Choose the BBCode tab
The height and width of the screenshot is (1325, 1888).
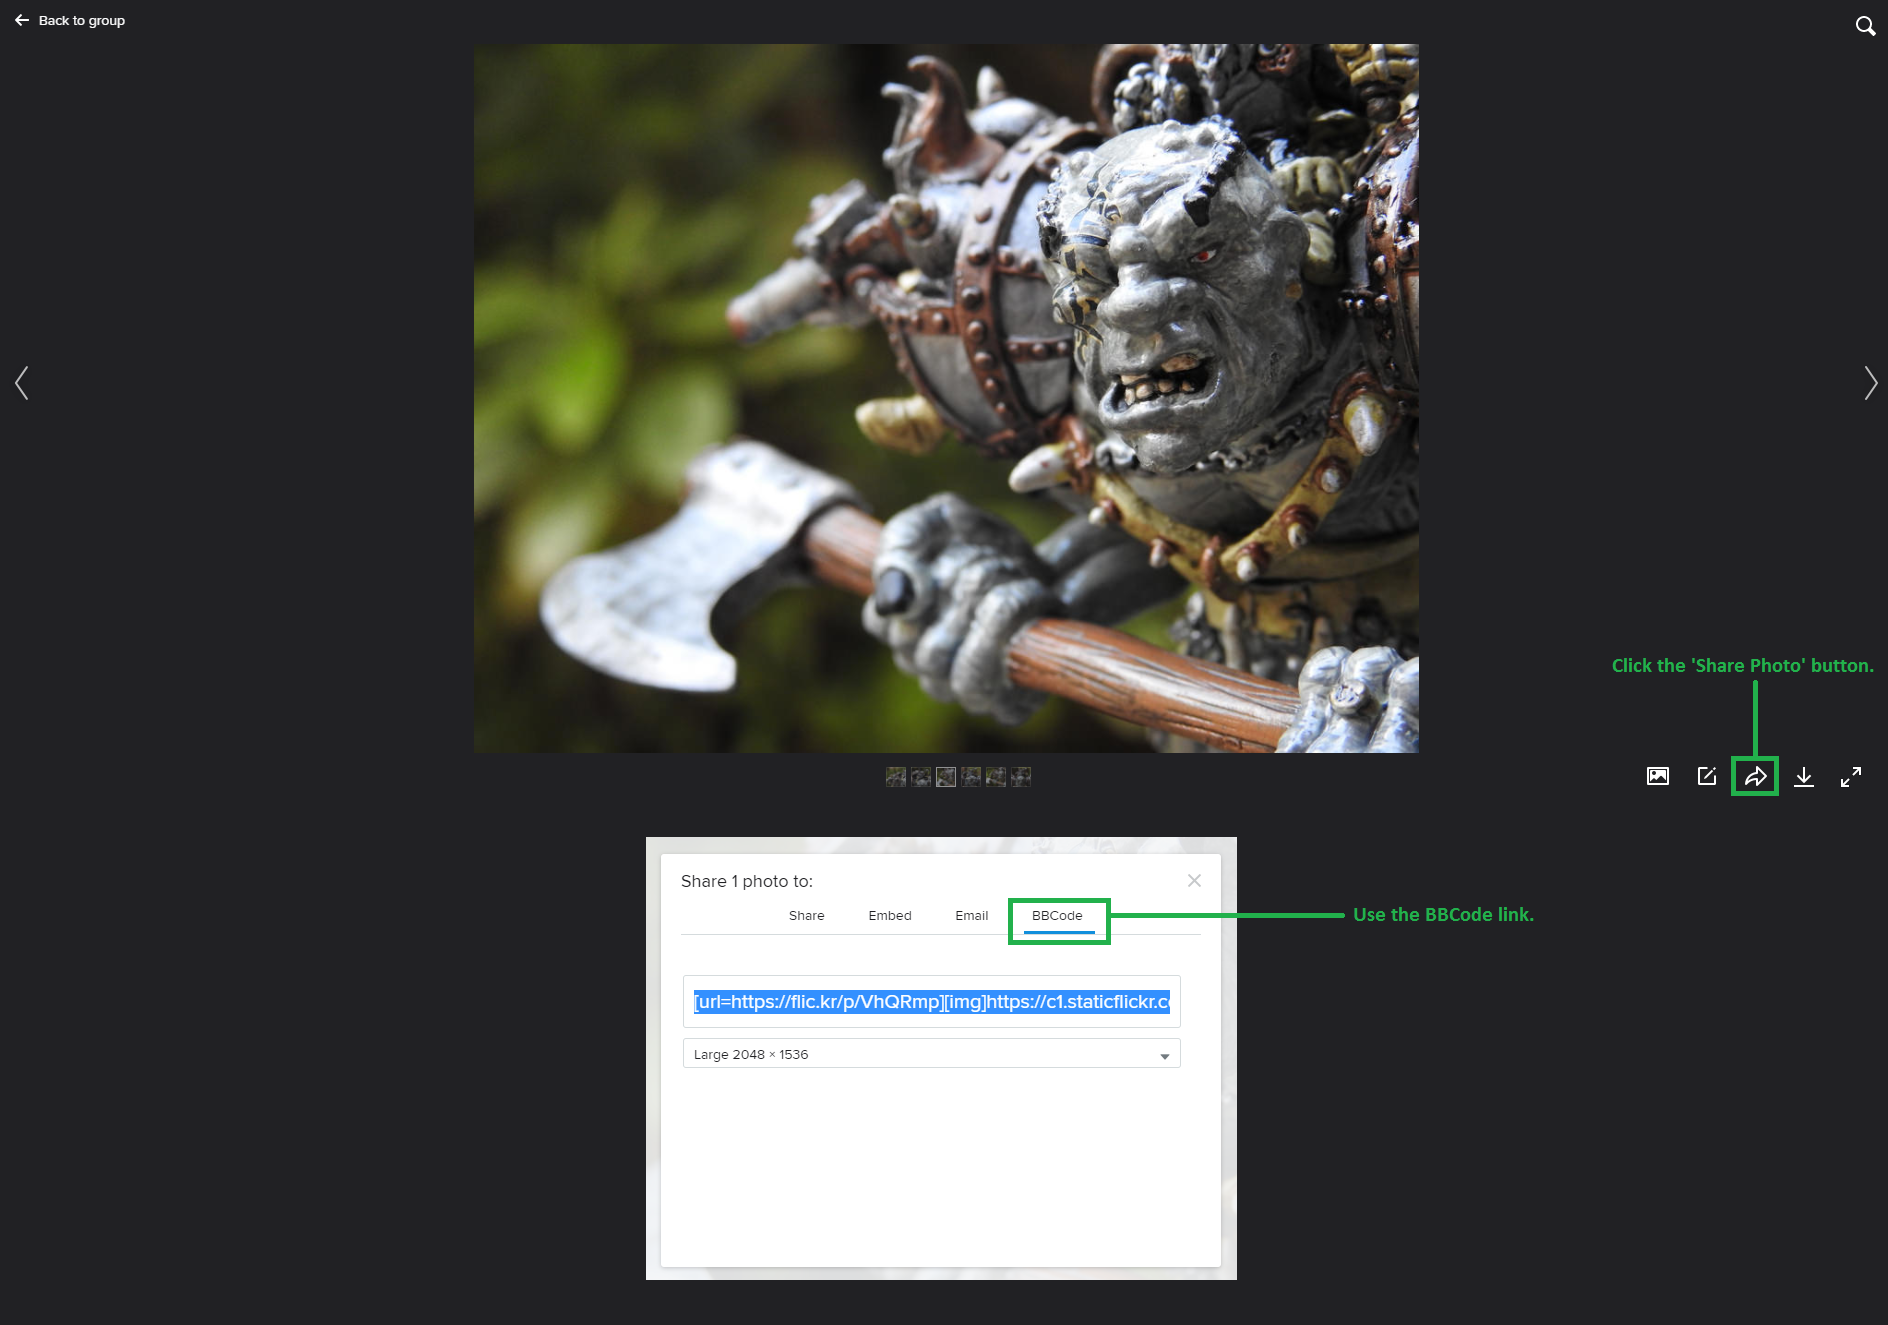pos(1057,915)
